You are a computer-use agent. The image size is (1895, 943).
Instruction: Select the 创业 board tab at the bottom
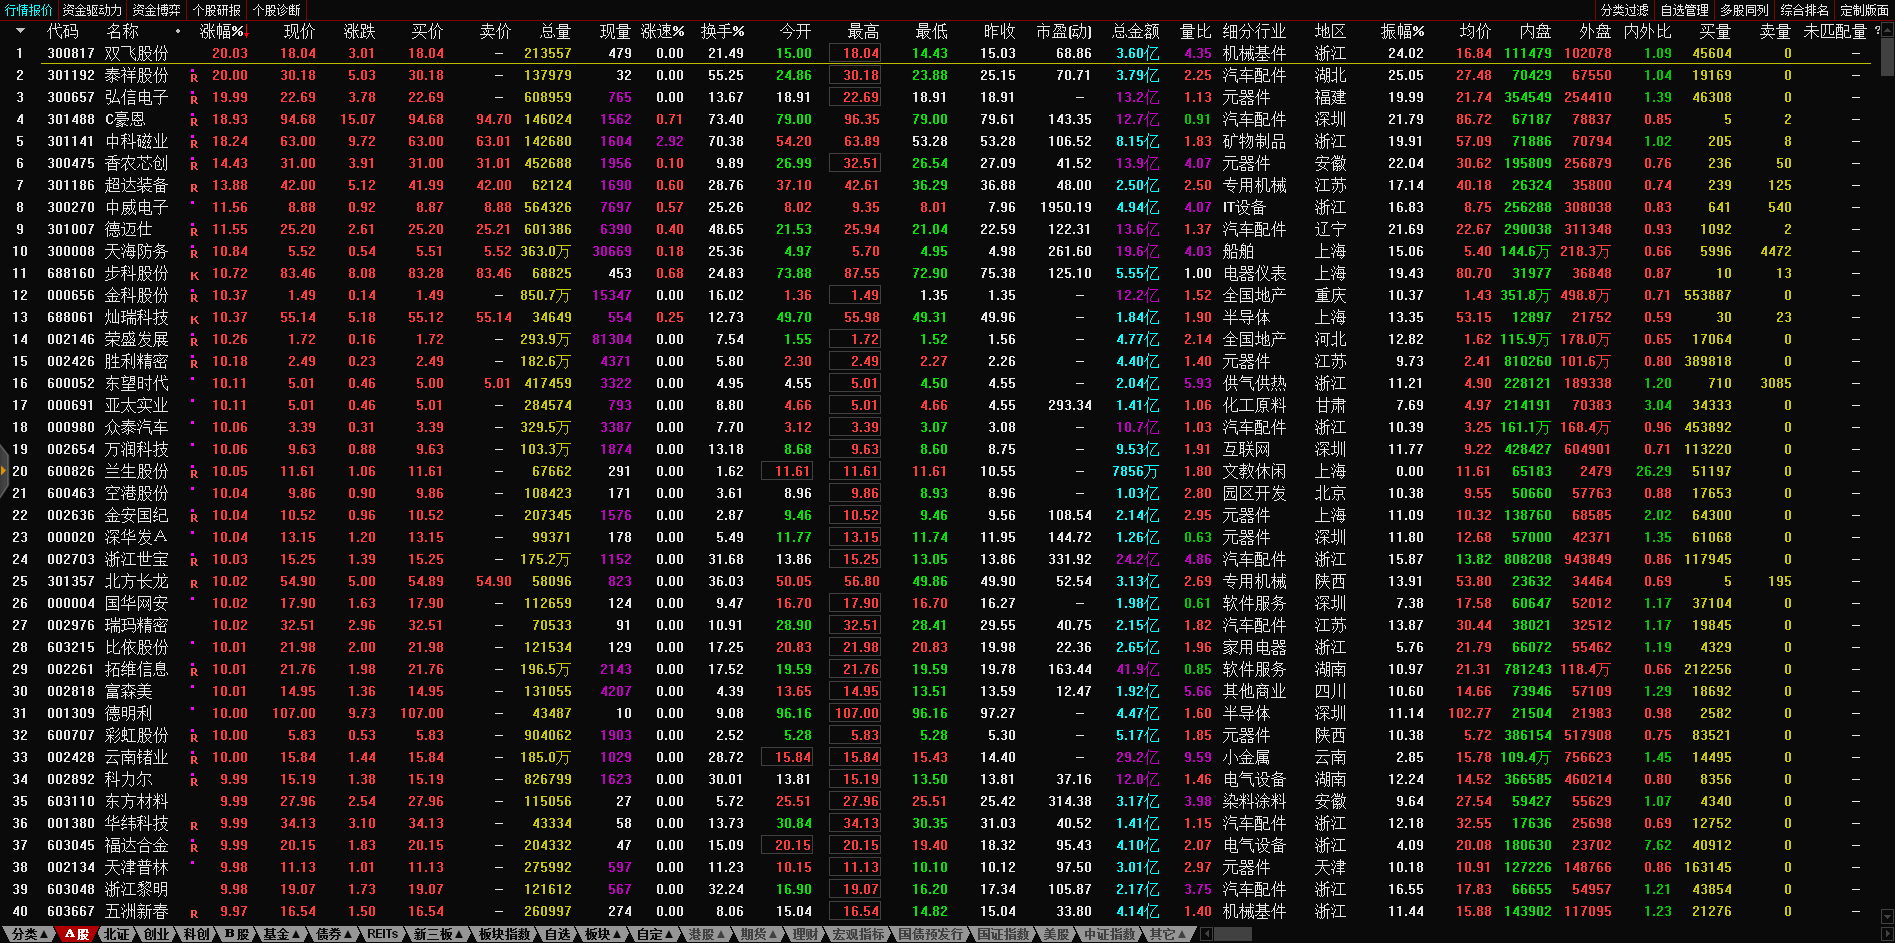(x=156, y=934)
